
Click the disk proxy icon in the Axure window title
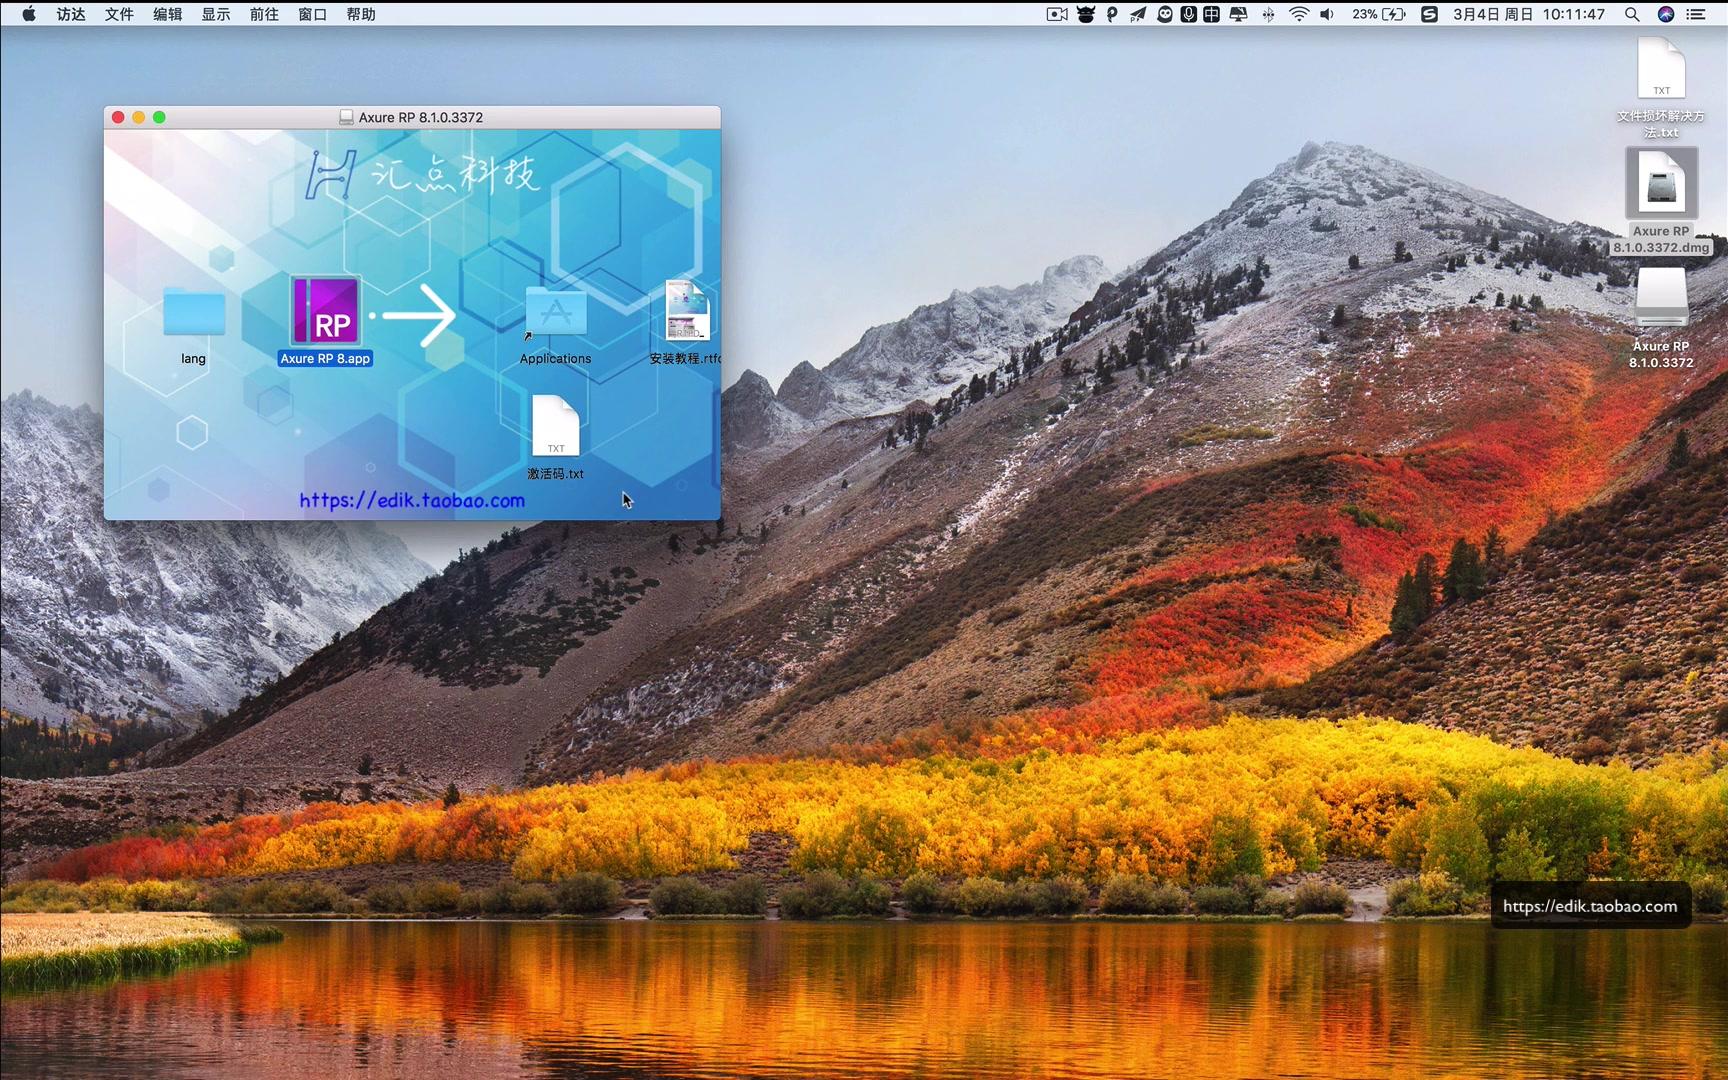pos(346,117)
